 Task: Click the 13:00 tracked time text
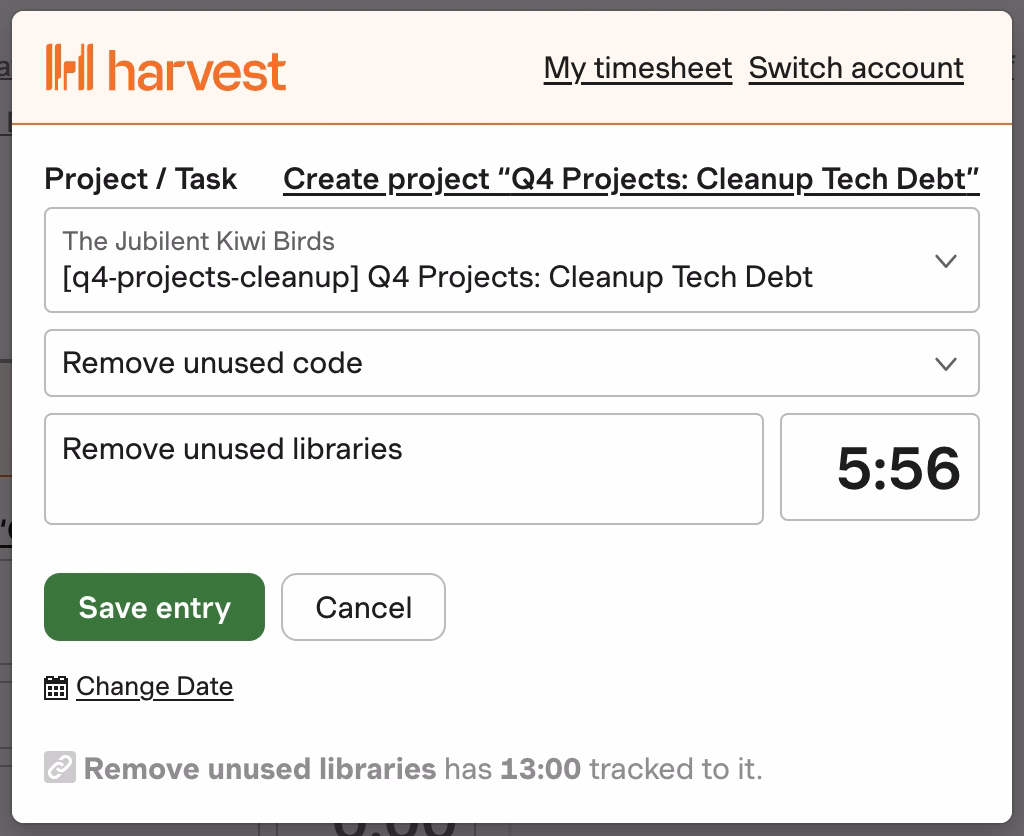(x=540, y=769)
